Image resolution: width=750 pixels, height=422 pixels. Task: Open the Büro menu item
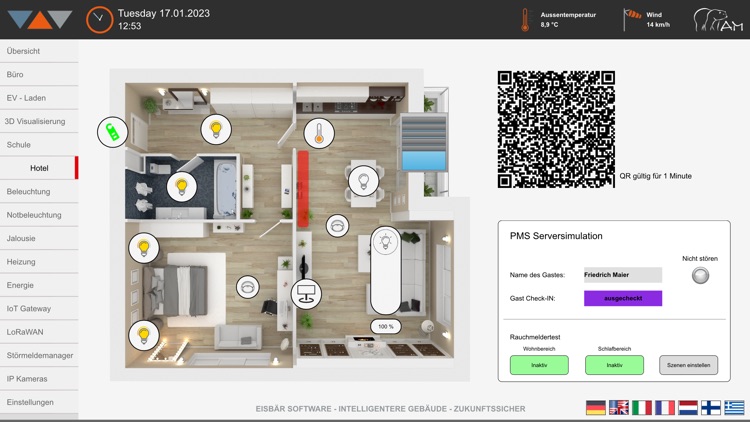(x=39, y=74)
